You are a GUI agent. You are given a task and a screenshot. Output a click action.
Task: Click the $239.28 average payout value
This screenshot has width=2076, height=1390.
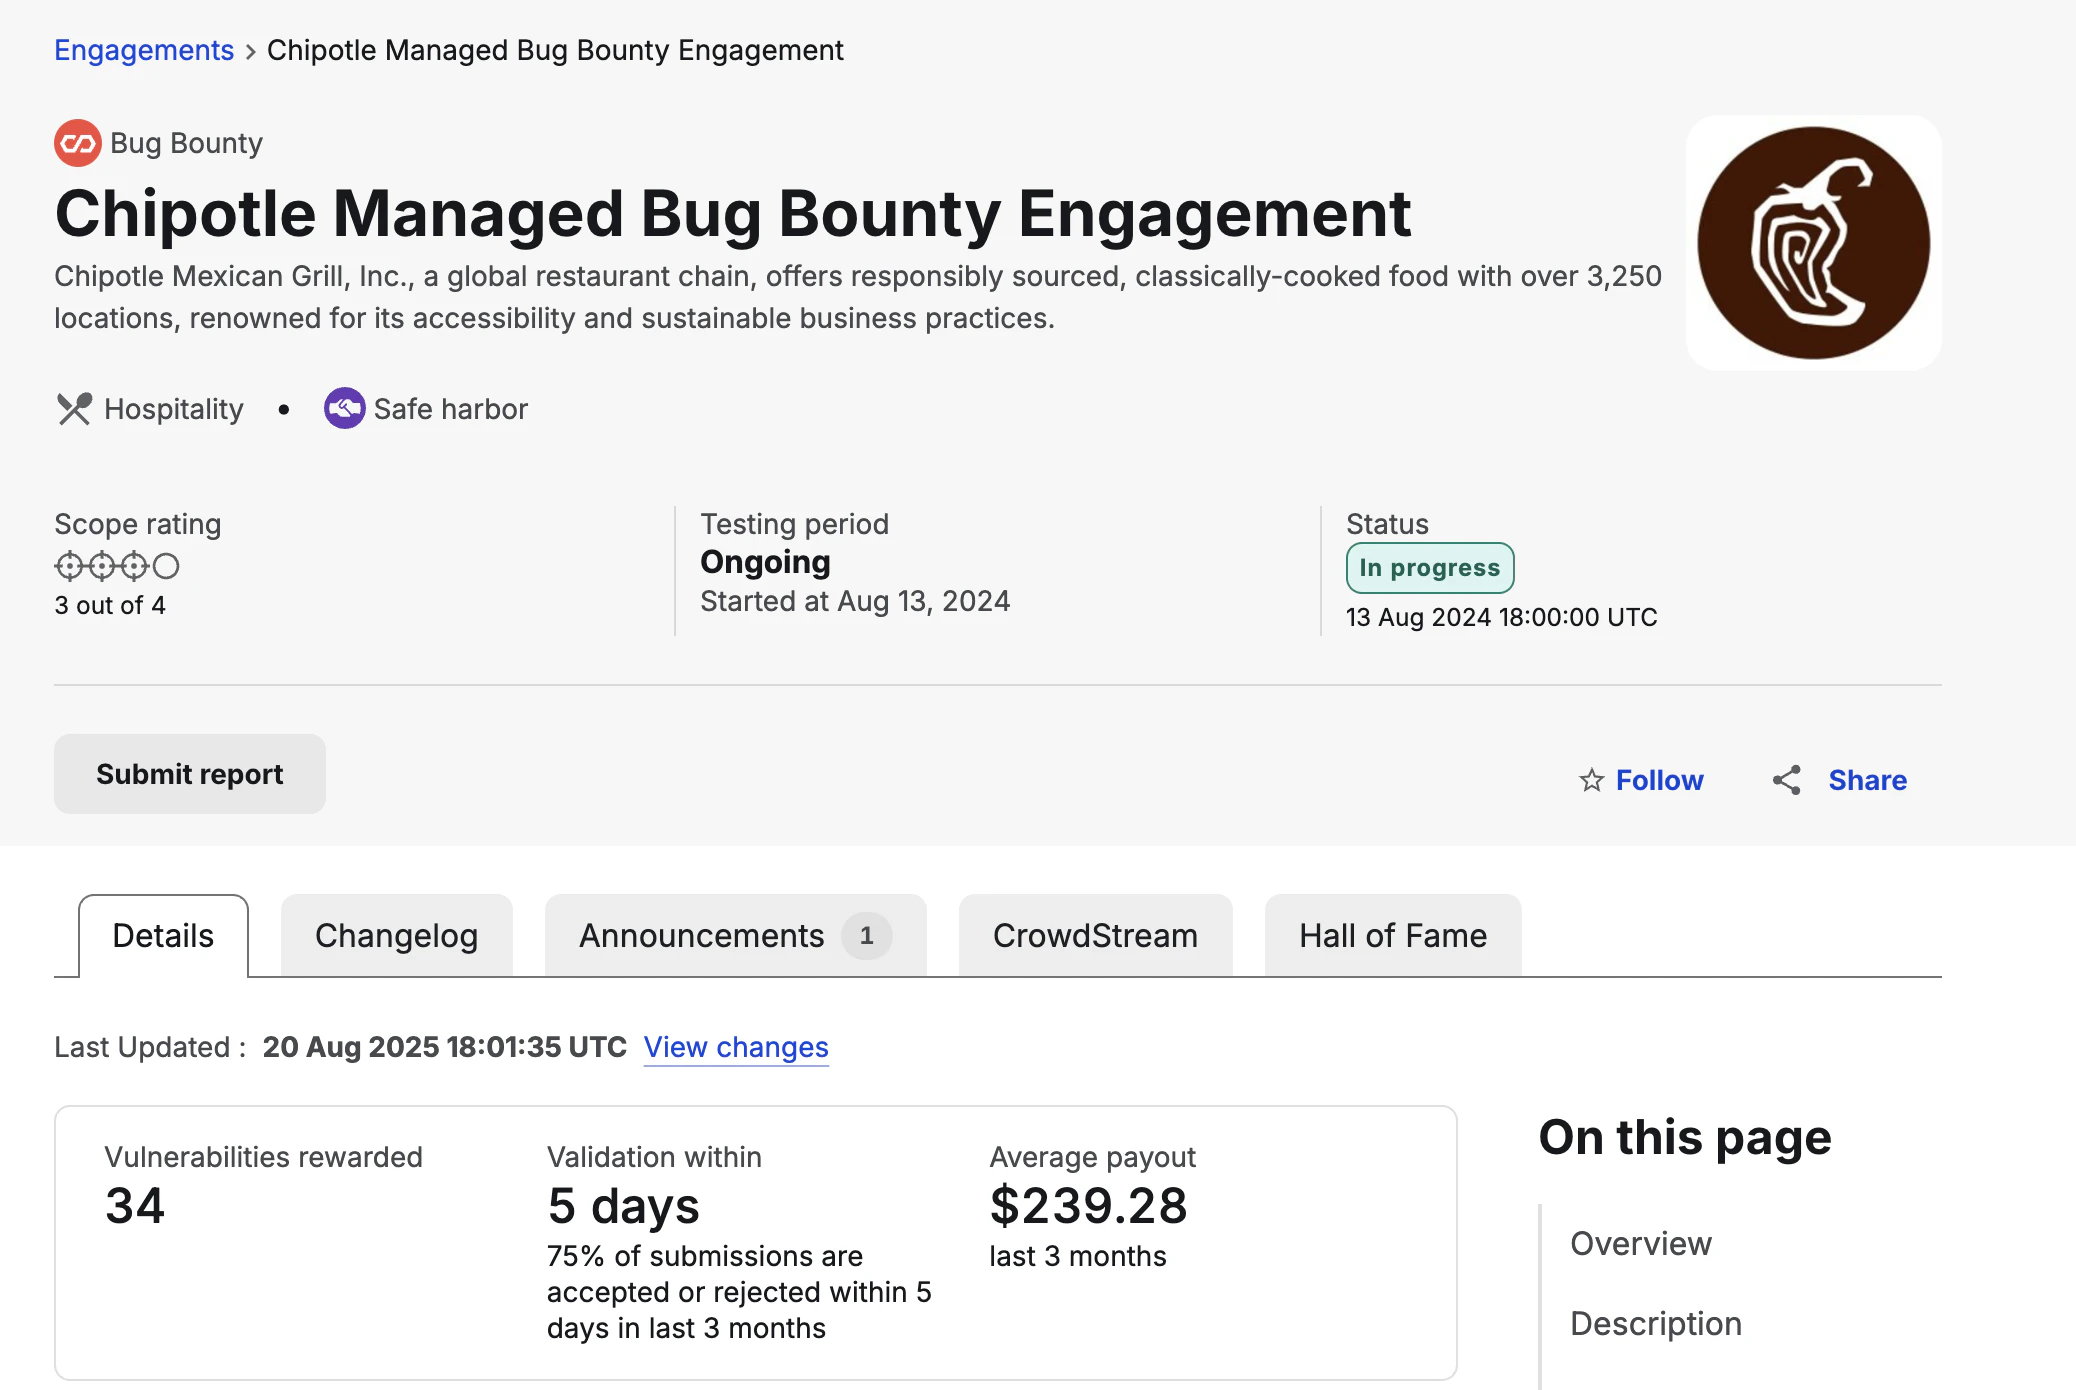[x=1088, y=1205]
